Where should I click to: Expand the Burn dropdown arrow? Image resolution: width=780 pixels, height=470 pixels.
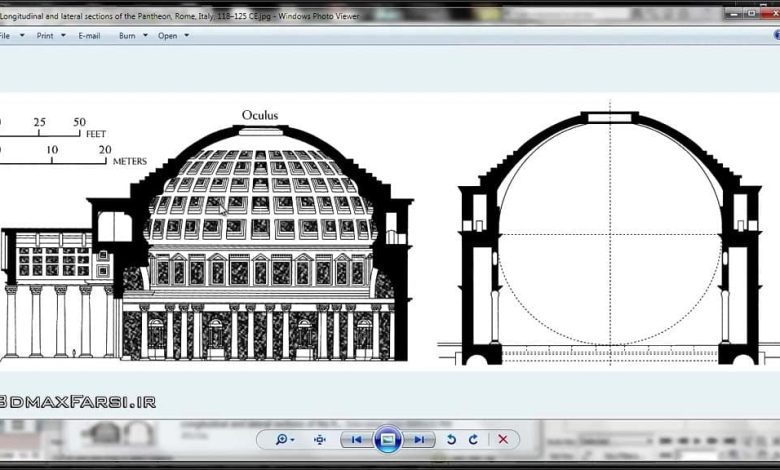click(145, 35)
